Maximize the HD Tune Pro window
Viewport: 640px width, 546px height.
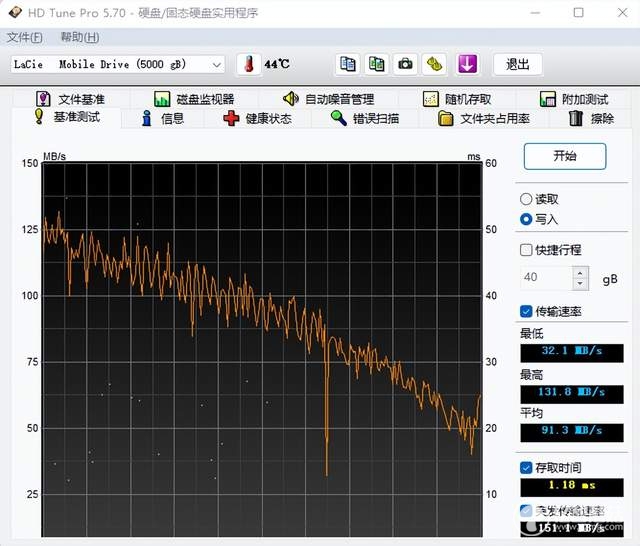(578, 13)
